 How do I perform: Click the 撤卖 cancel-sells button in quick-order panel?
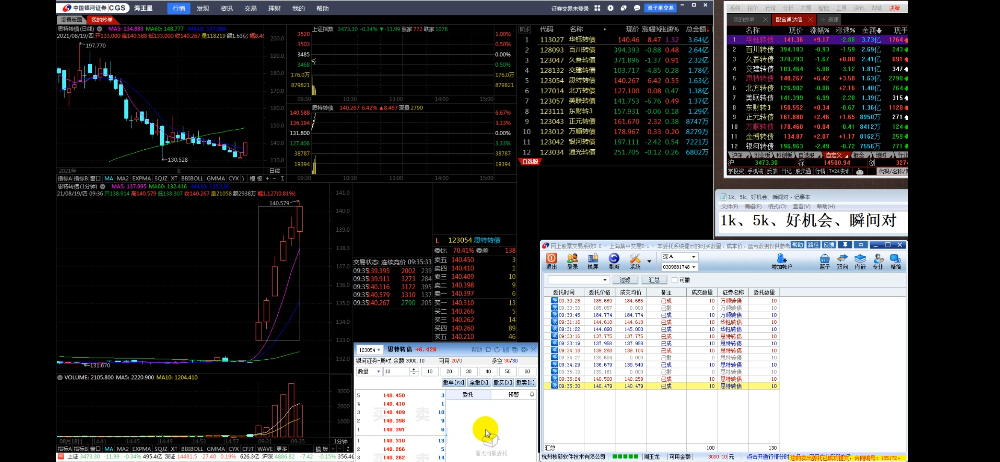click(x=526, y=382)
